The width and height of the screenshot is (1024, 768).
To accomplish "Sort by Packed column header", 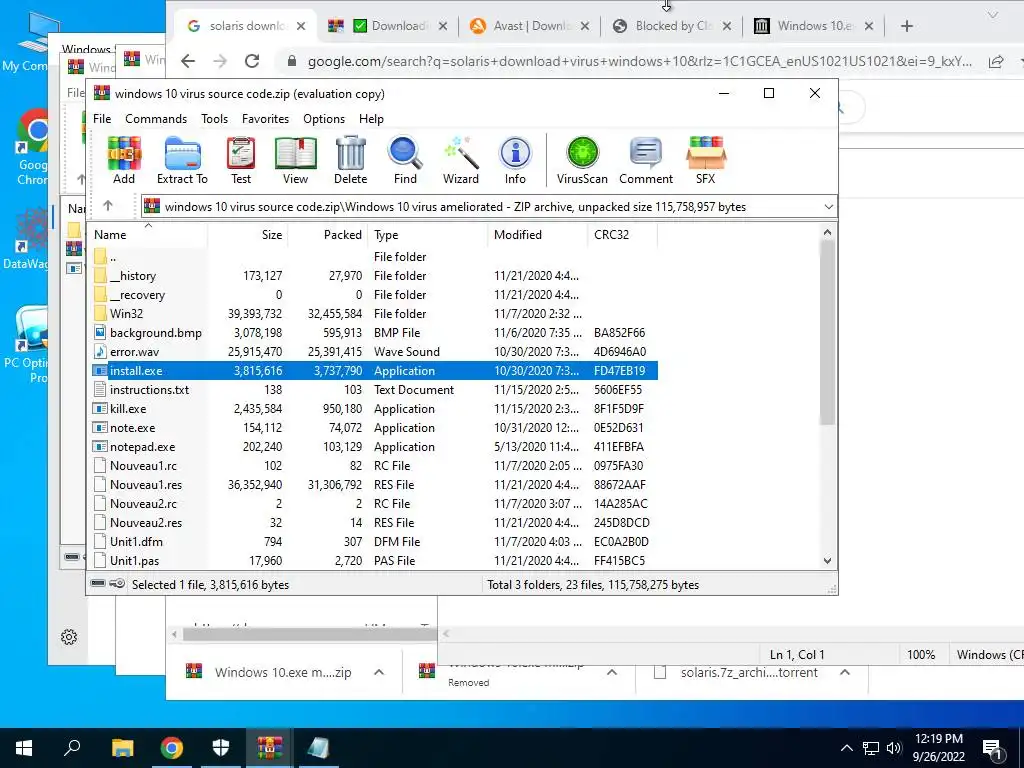I will tap(328, 234).
